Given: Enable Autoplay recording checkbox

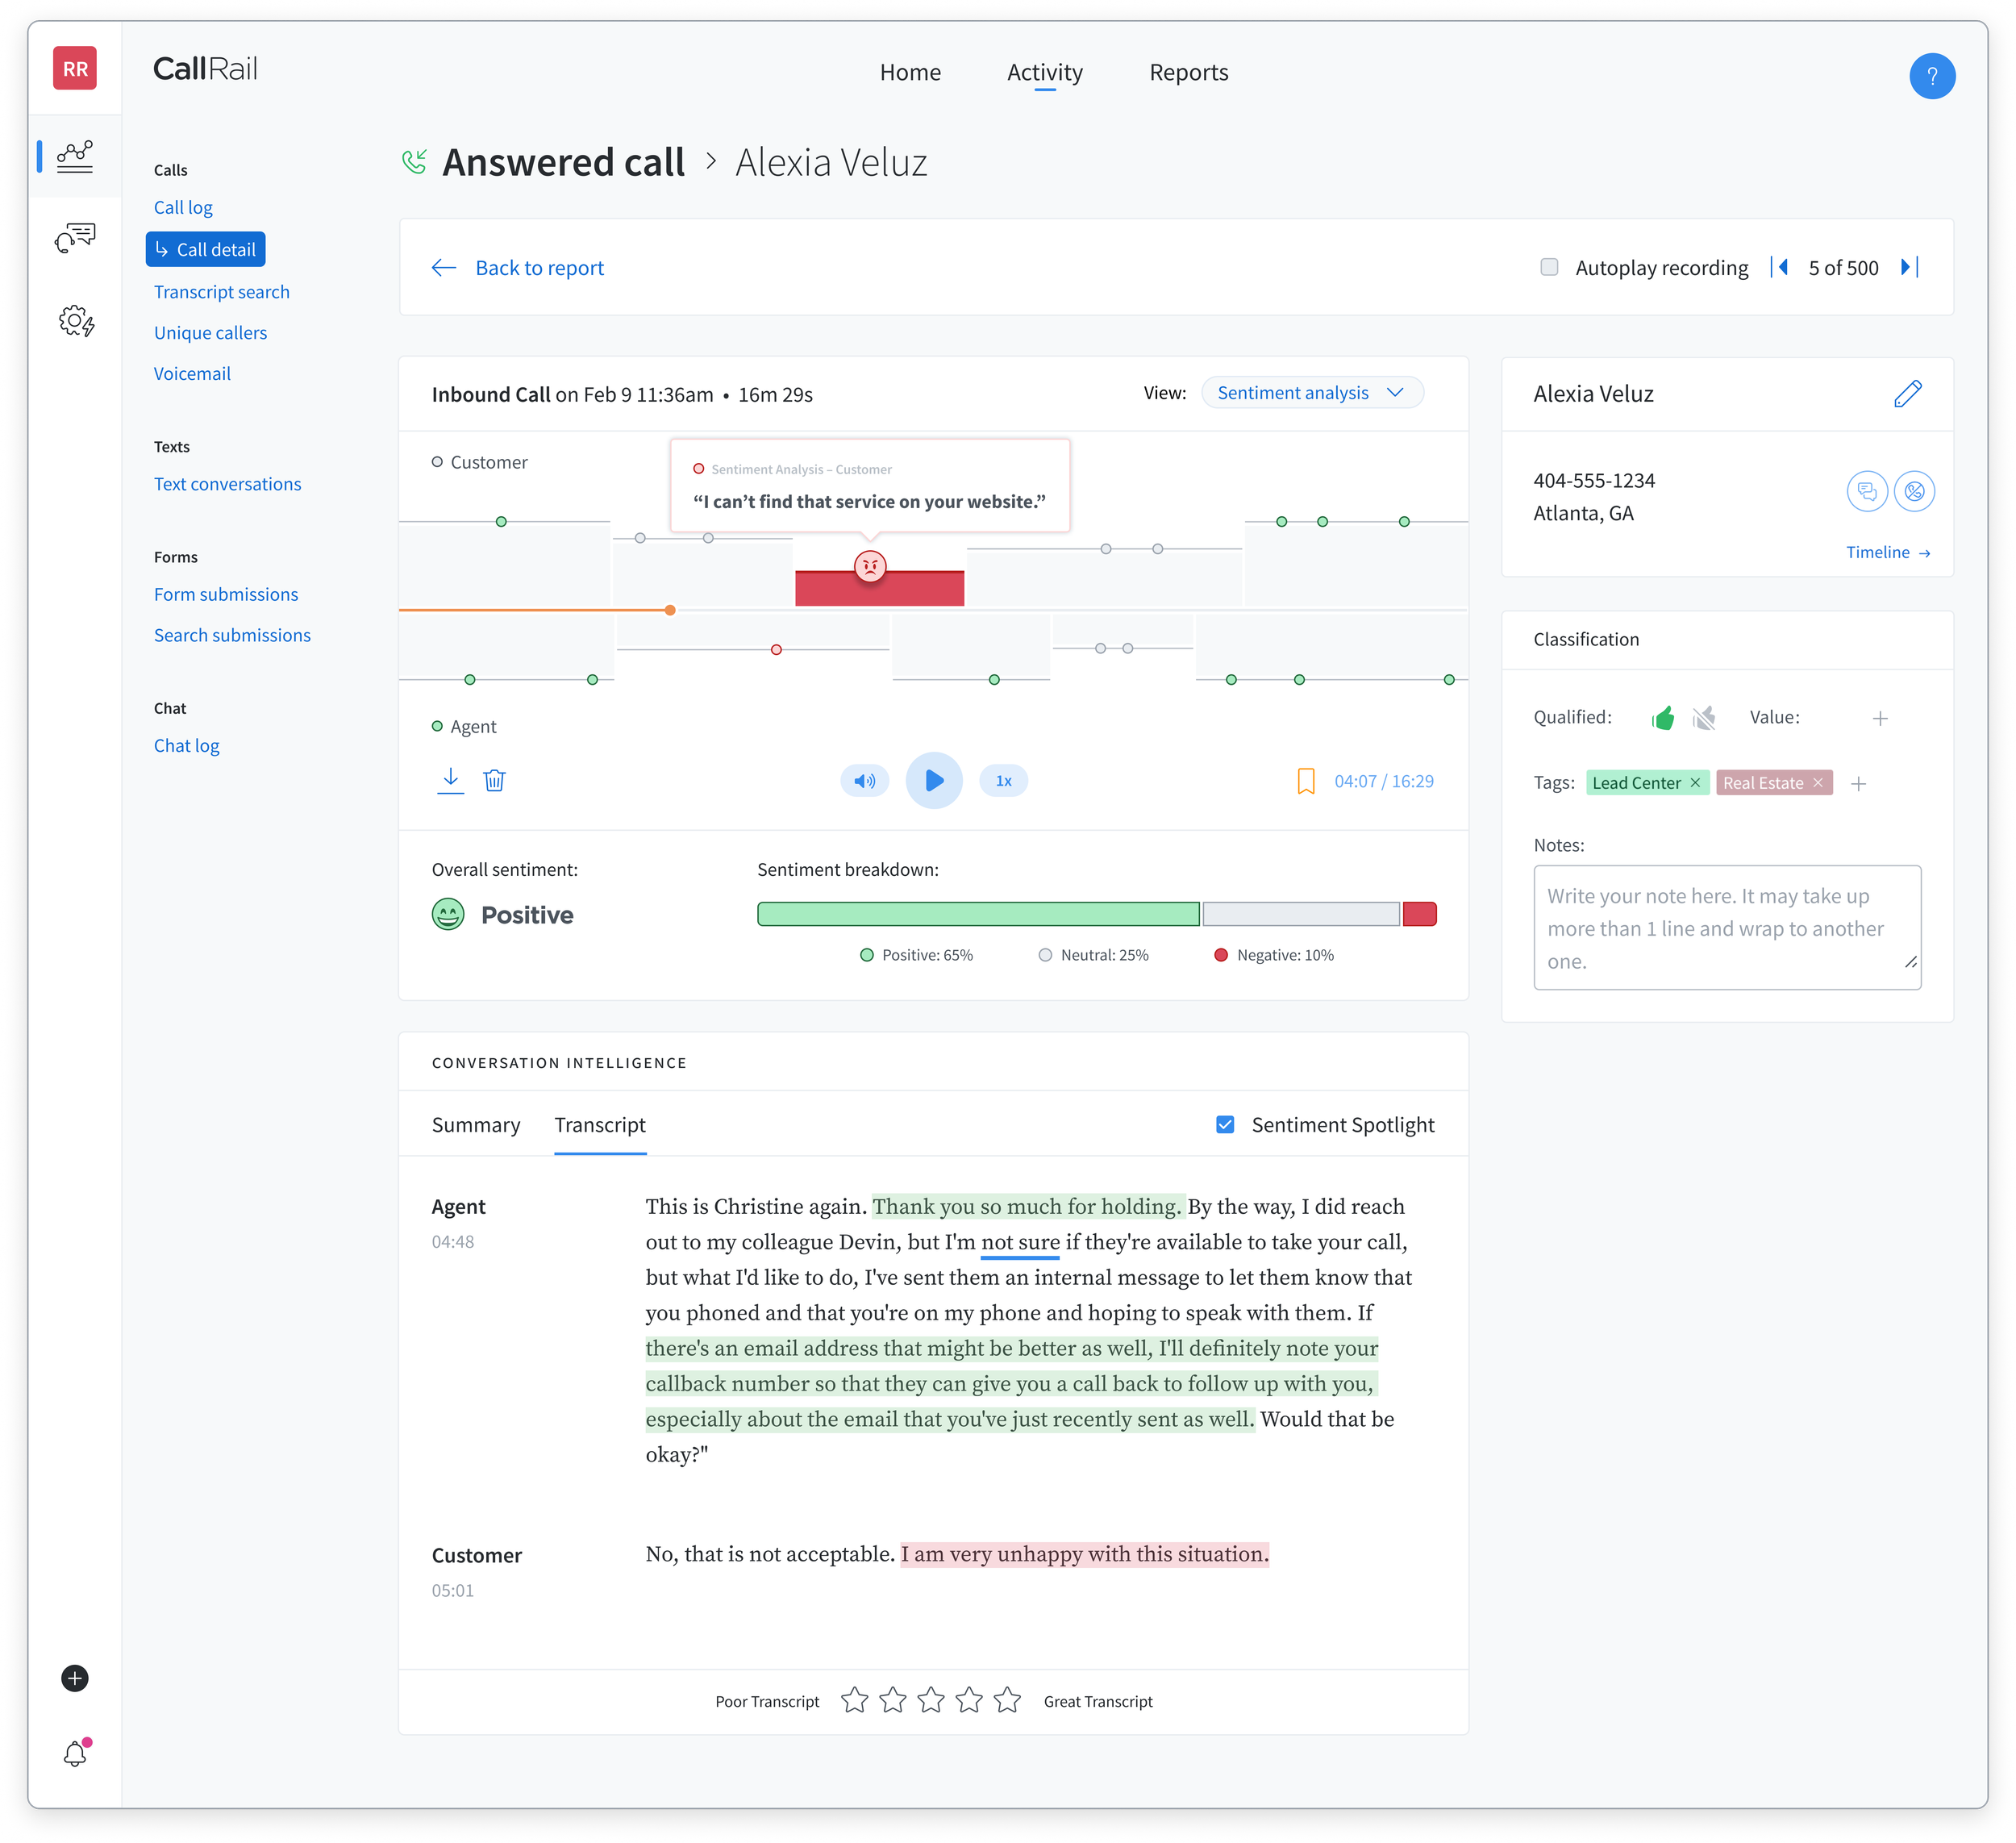Looking at the screenshot, I should (1549, 267).
